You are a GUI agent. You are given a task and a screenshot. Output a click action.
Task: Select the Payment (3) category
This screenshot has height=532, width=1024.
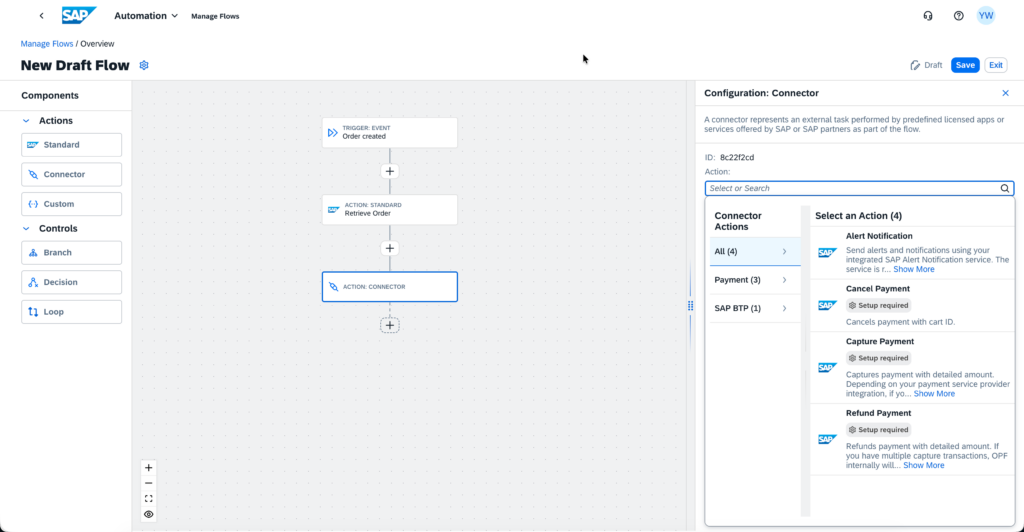coord(755,280)
